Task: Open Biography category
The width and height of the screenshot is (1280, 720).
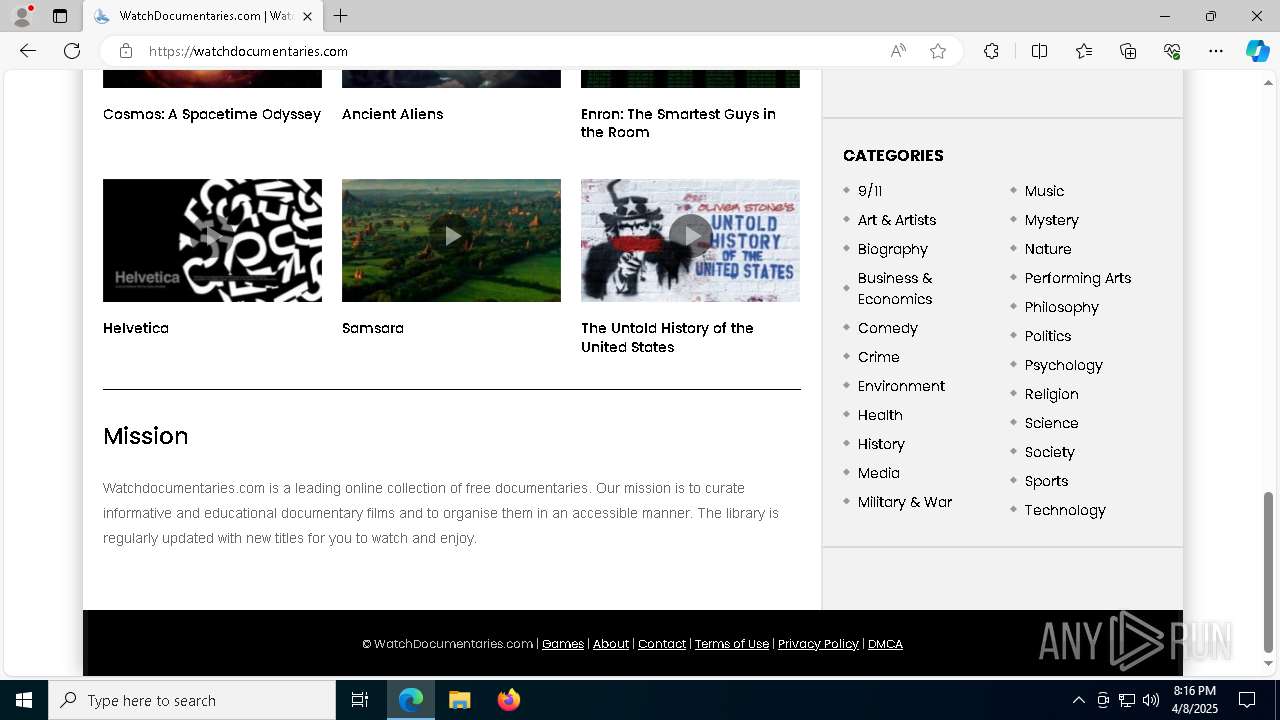Action: pyautogui.click(x=893, y=249)
